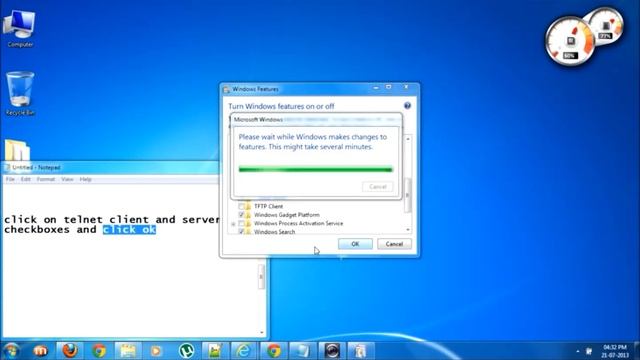Click the features list scroll-up arrow

(x=408, y=139)
